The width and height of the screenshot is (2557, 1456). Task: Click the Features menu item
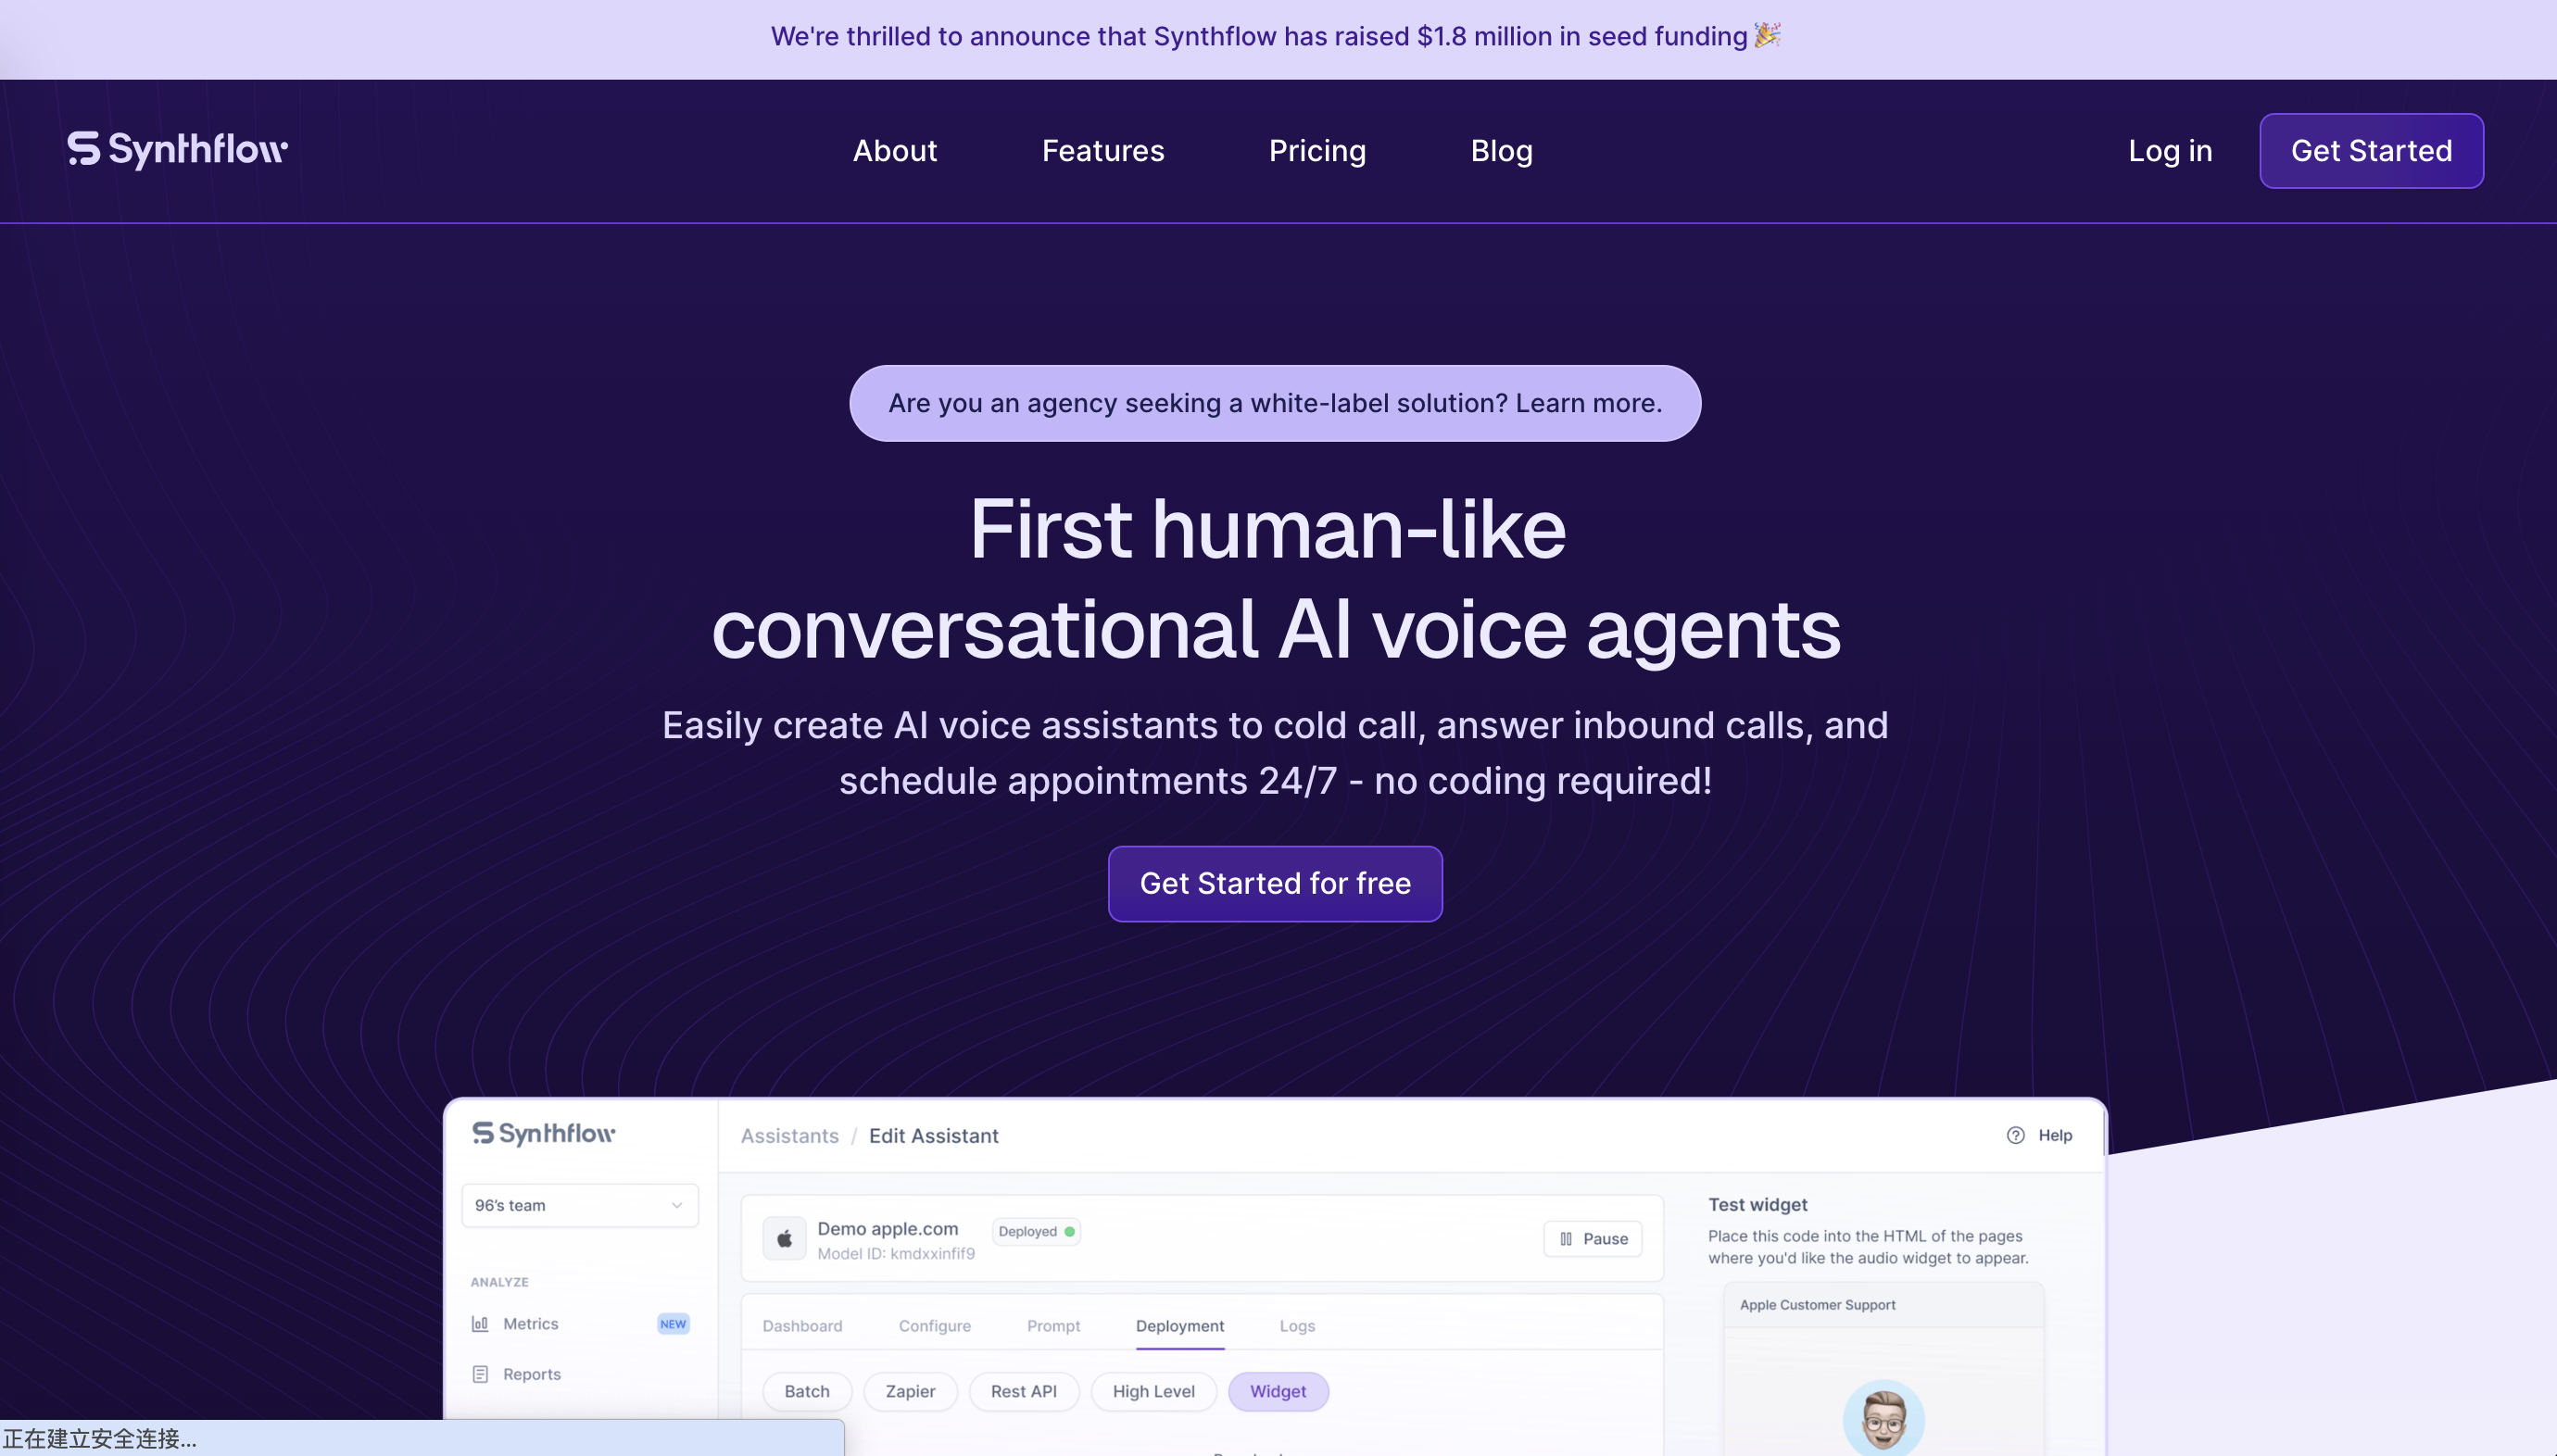click(1102, 151)
